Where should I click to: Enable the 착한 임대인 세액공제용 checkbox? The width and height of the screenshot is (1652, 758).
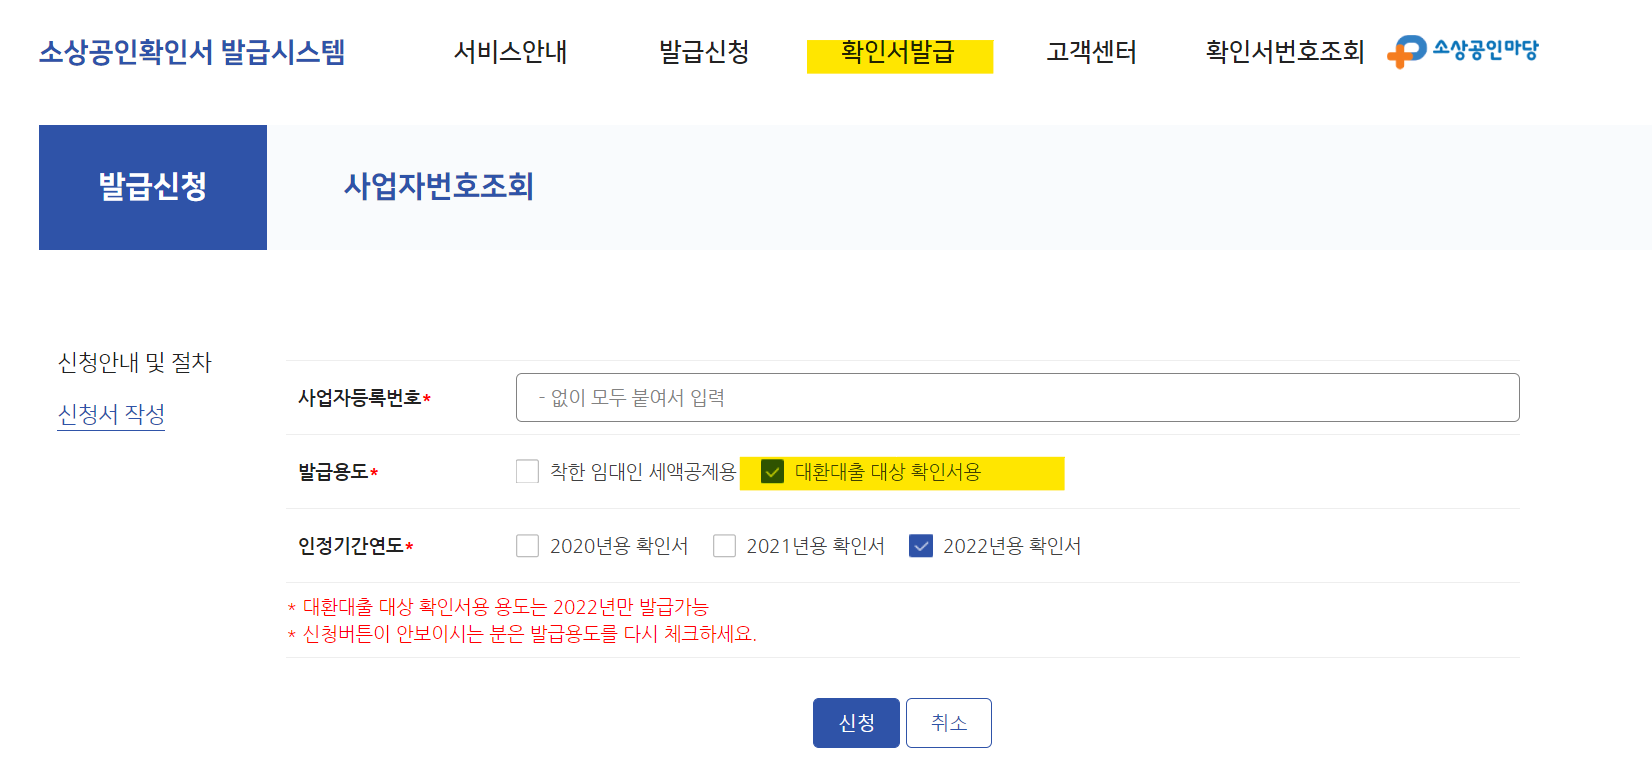click(527, 471)
